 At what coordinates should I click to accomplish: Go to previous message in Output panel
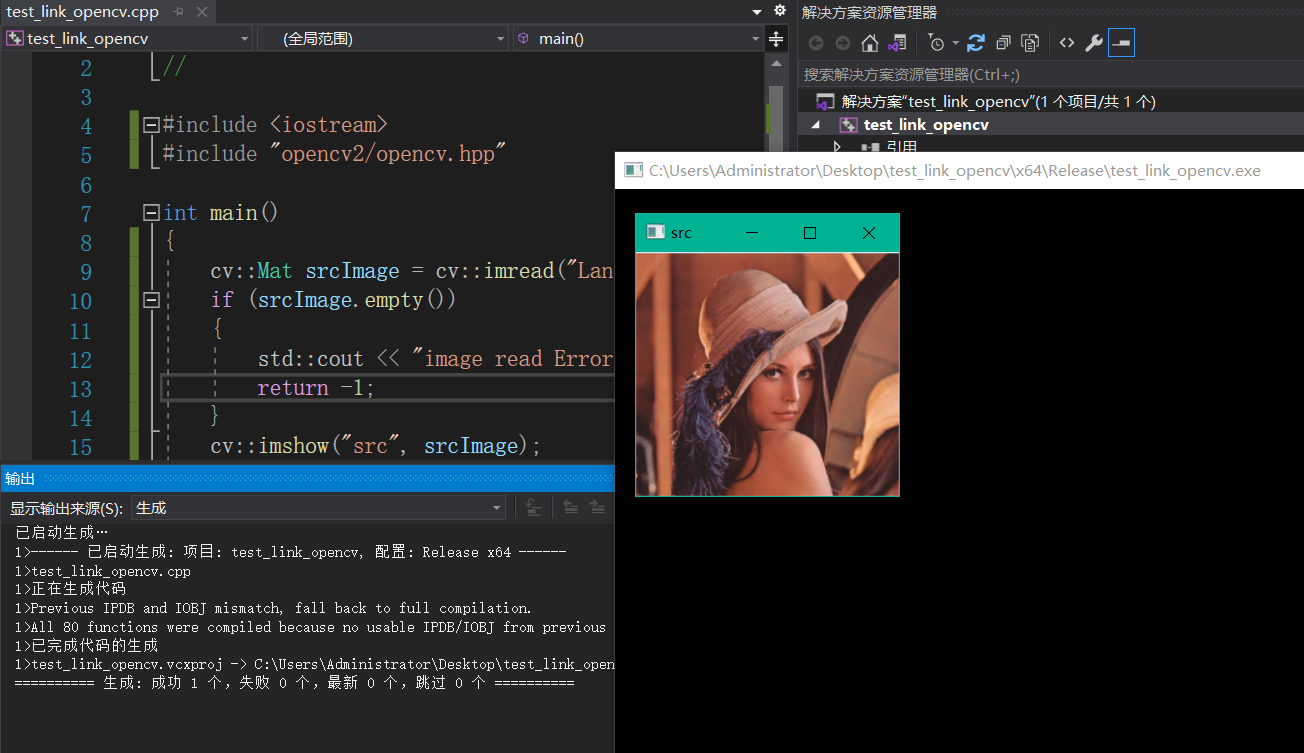570,508
